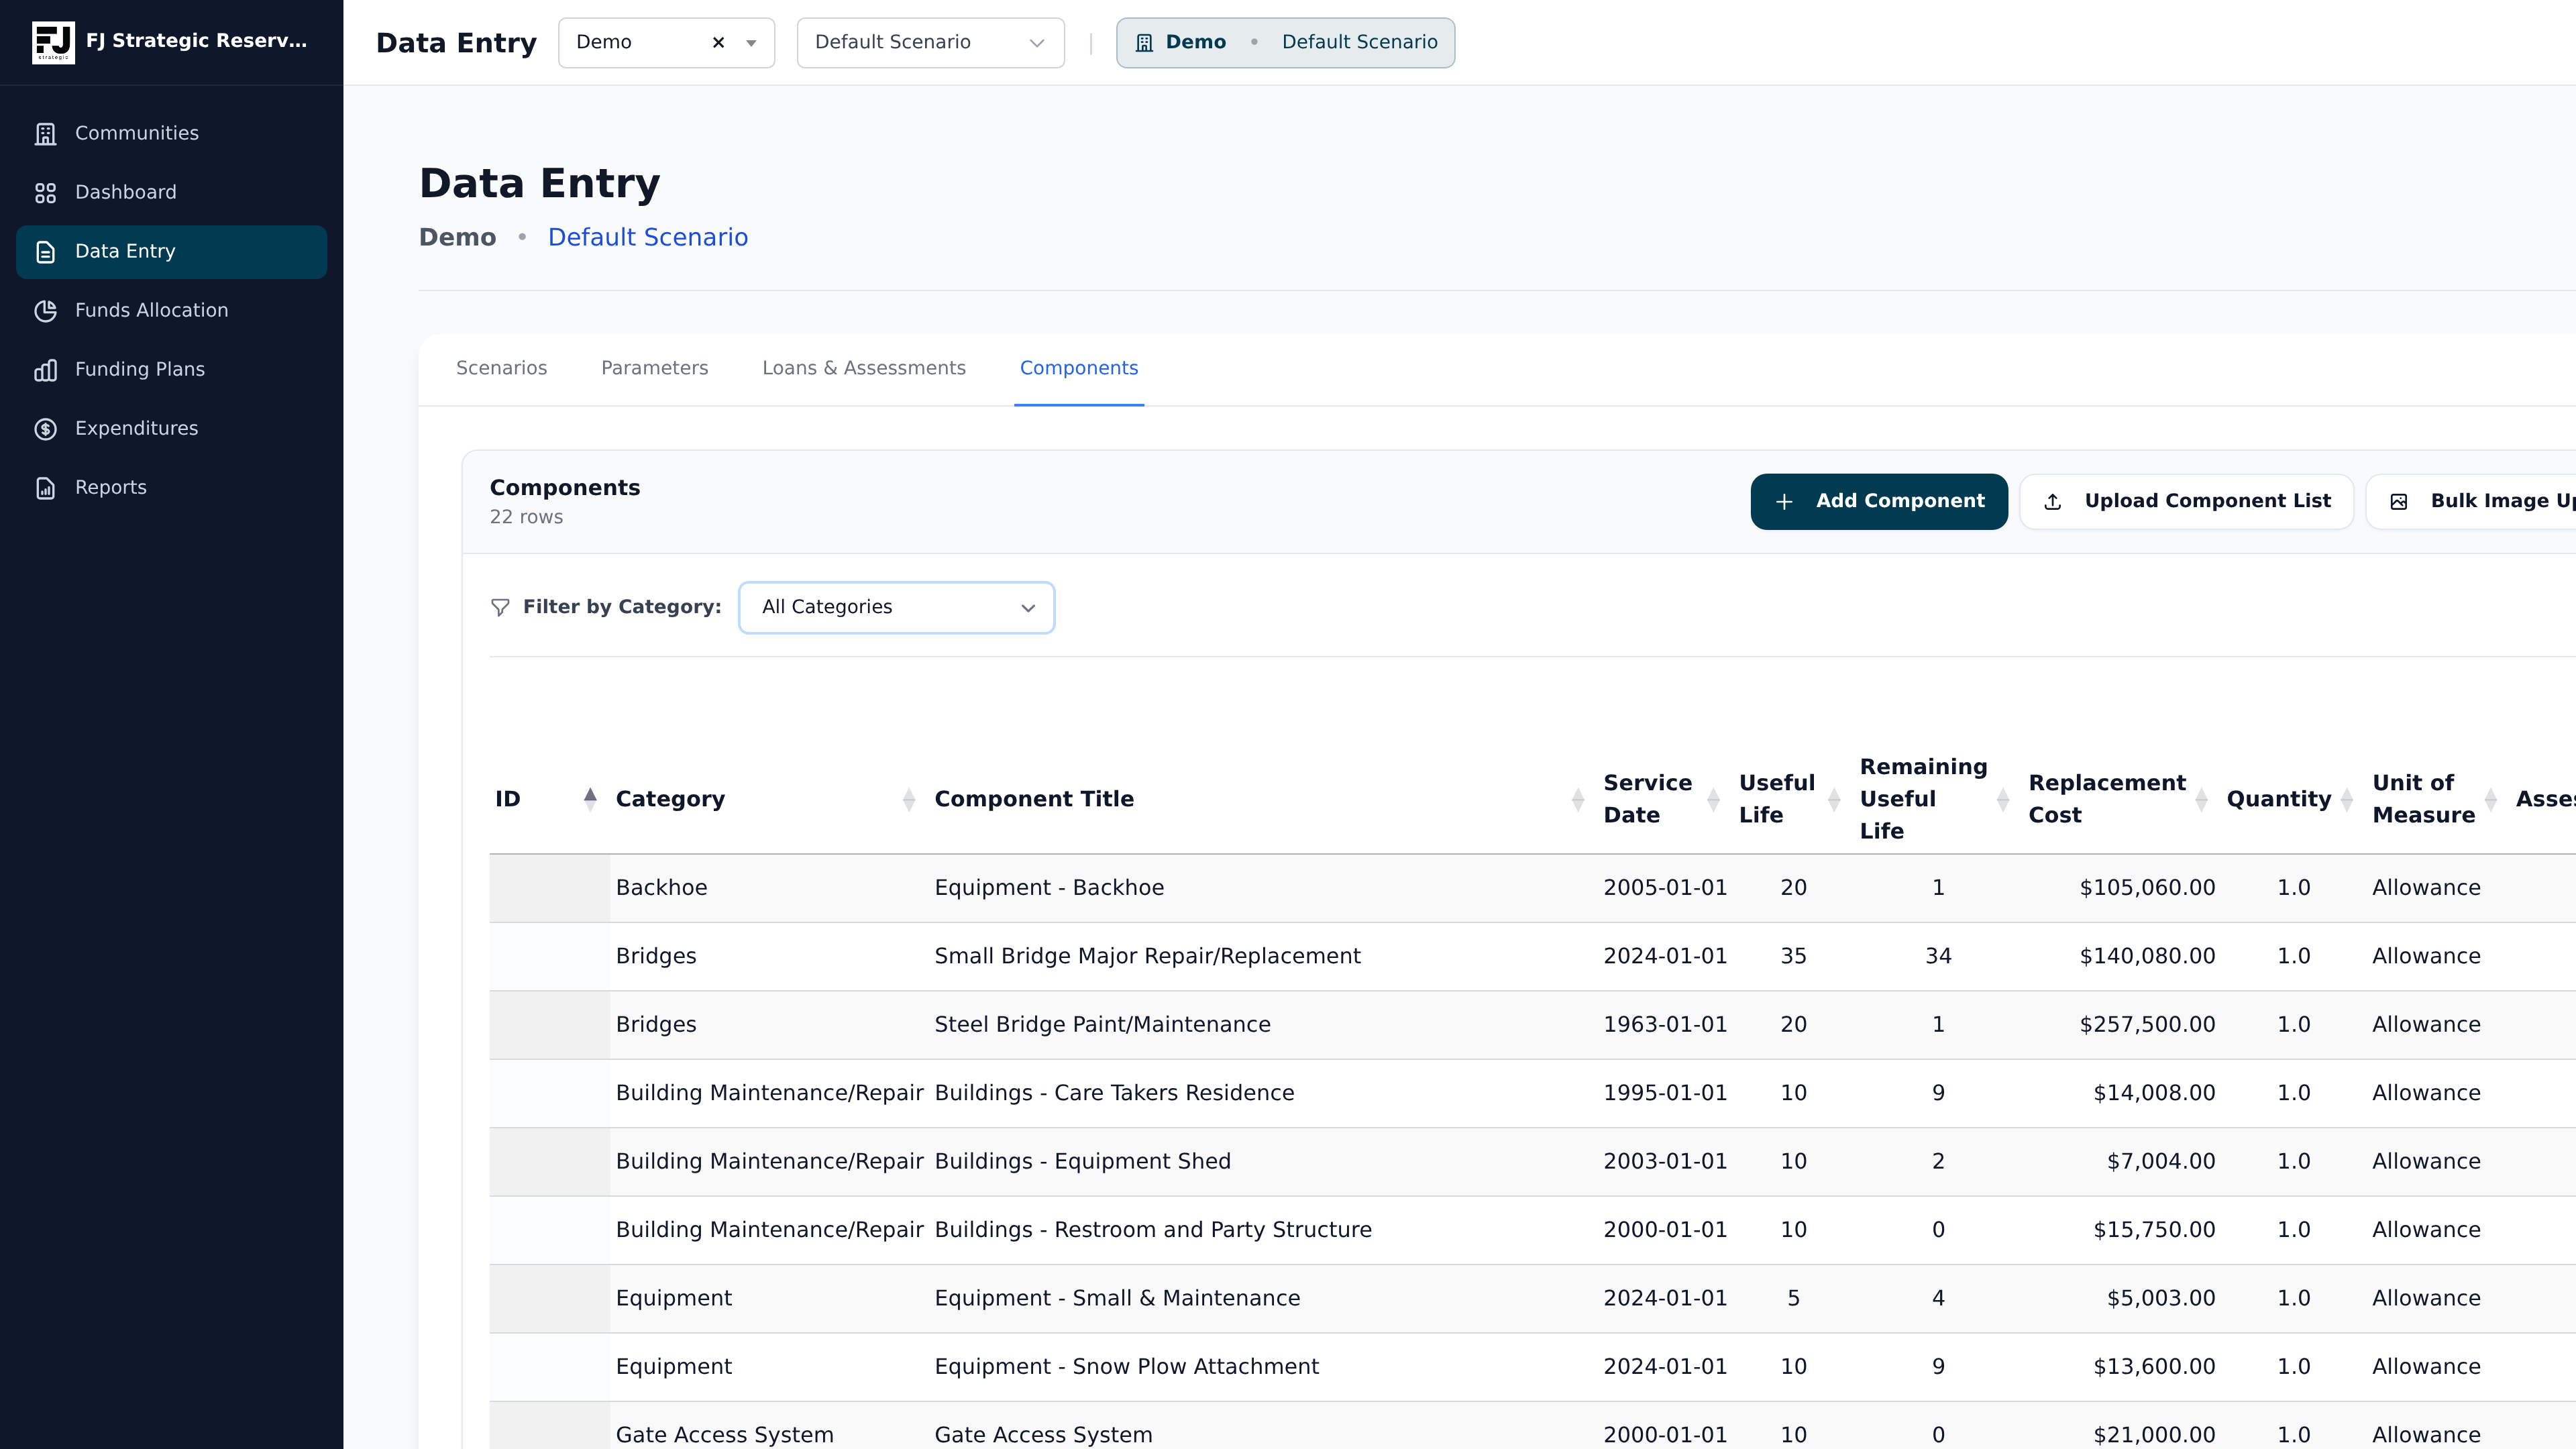Click Buildings - Care Takers Residence
The height and width of the screenshot is (1449, 2576).
pyautogui.click(x=1114, y=1093)
